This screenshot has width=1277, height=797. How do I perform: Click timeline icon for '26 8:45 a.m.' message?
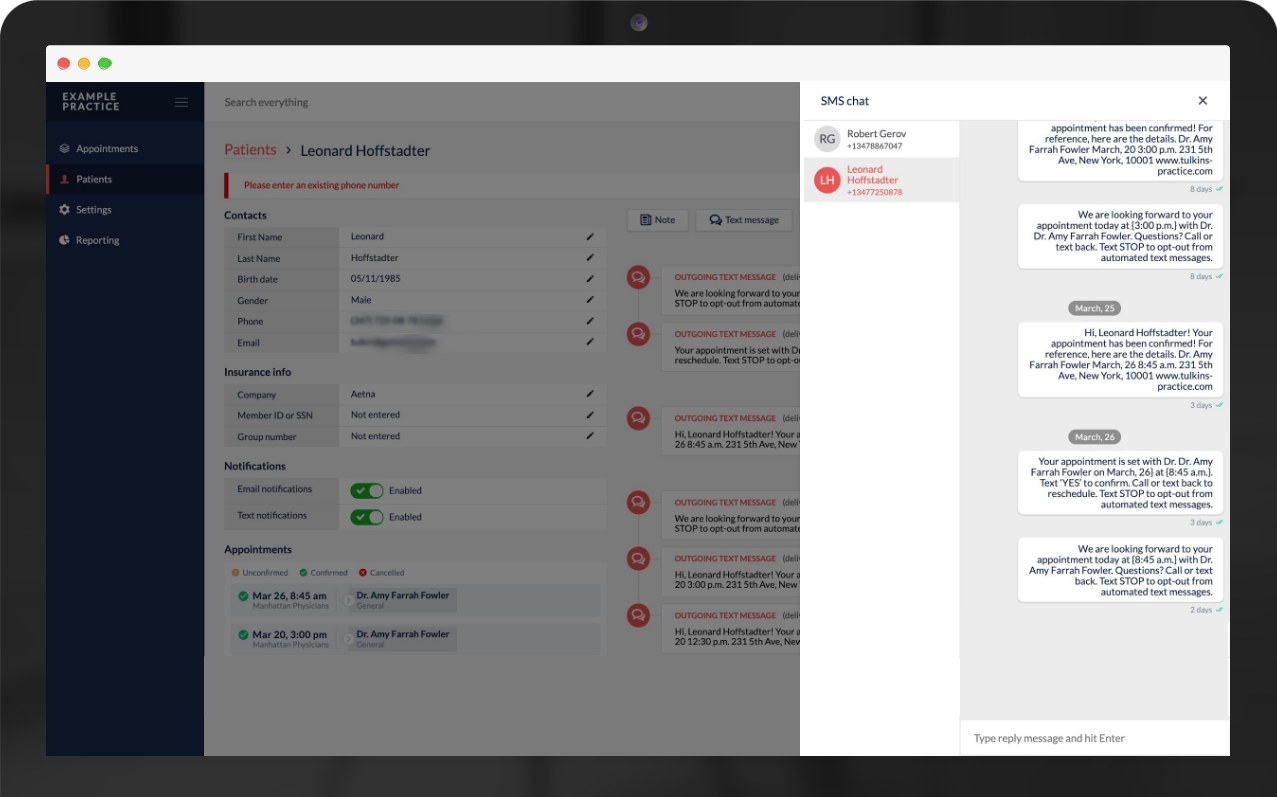pos(638,418)
